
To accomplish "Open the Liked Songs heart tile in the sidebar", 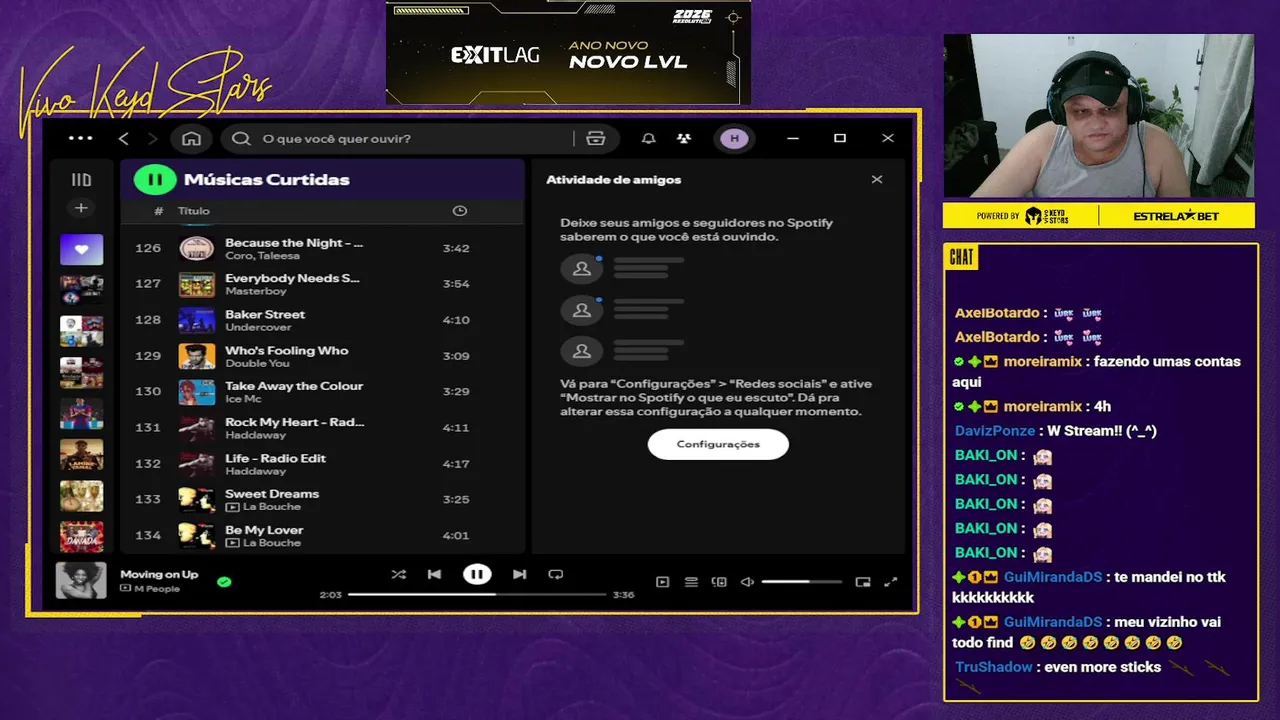I will coord(82,250).
